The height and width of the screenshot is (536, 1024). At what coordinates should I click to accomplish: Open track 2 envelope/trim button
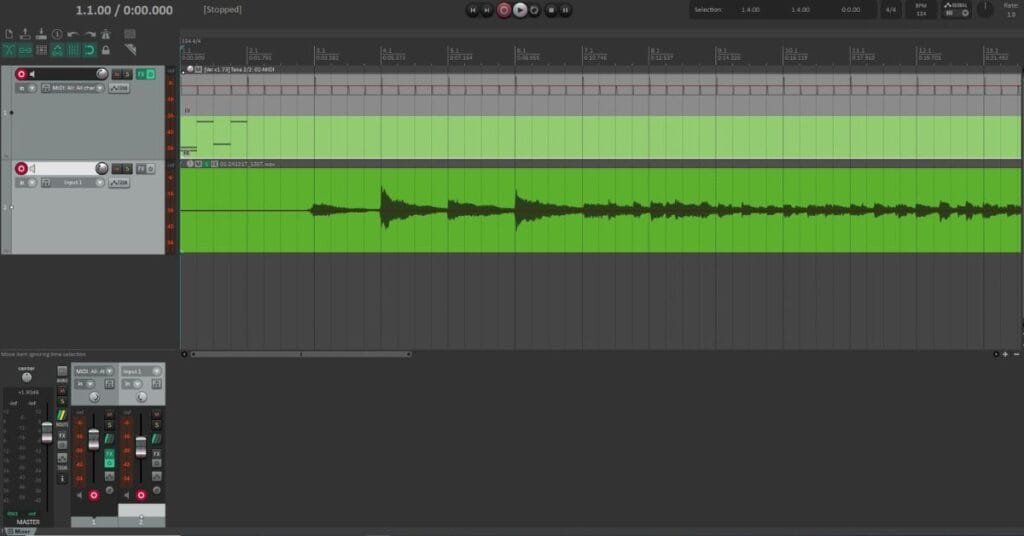point(120,183)
